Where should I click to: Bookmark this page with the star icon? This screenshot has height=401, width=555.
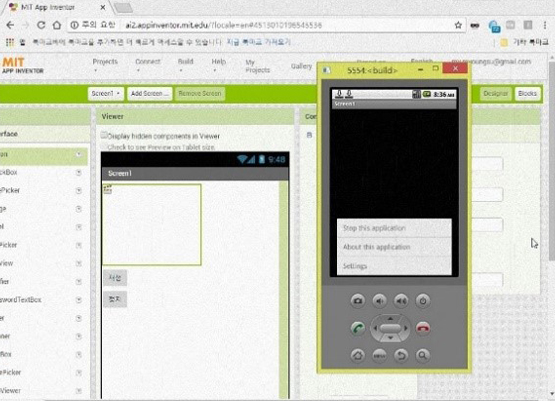tap(458, 25)
